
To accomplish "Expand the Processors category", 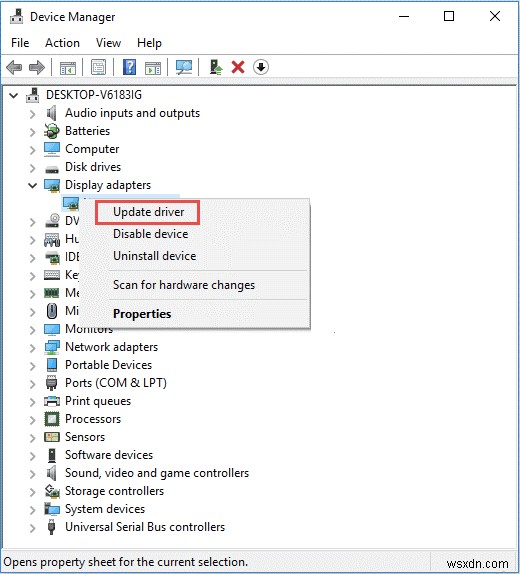I will [x=33, y=420].
